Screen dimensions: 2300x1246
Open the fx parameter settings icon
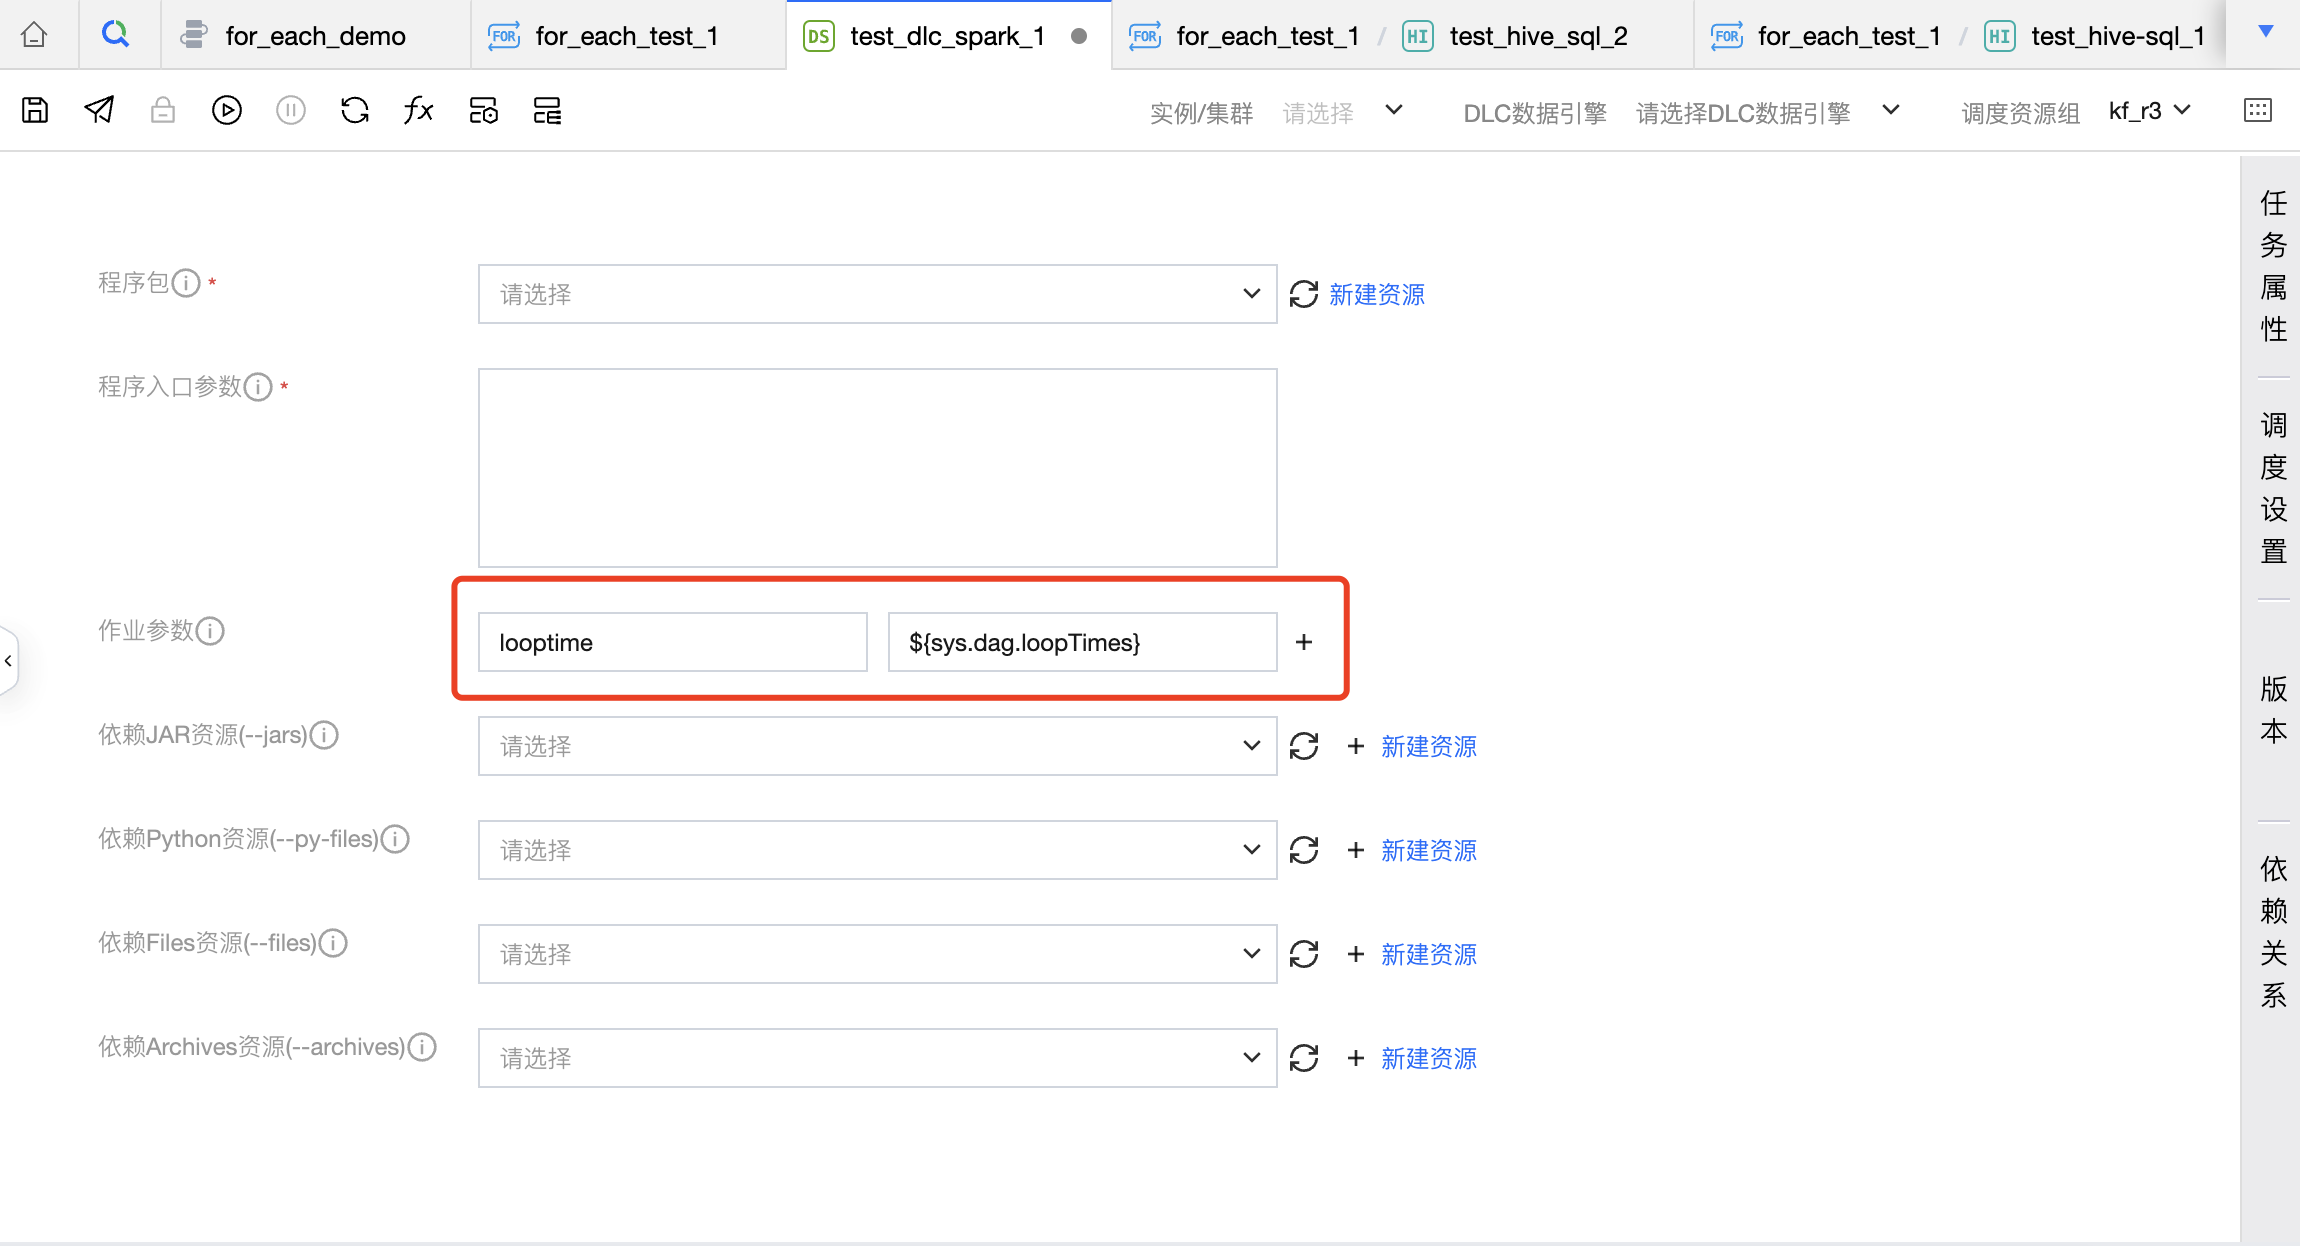[x=419, y=110]
